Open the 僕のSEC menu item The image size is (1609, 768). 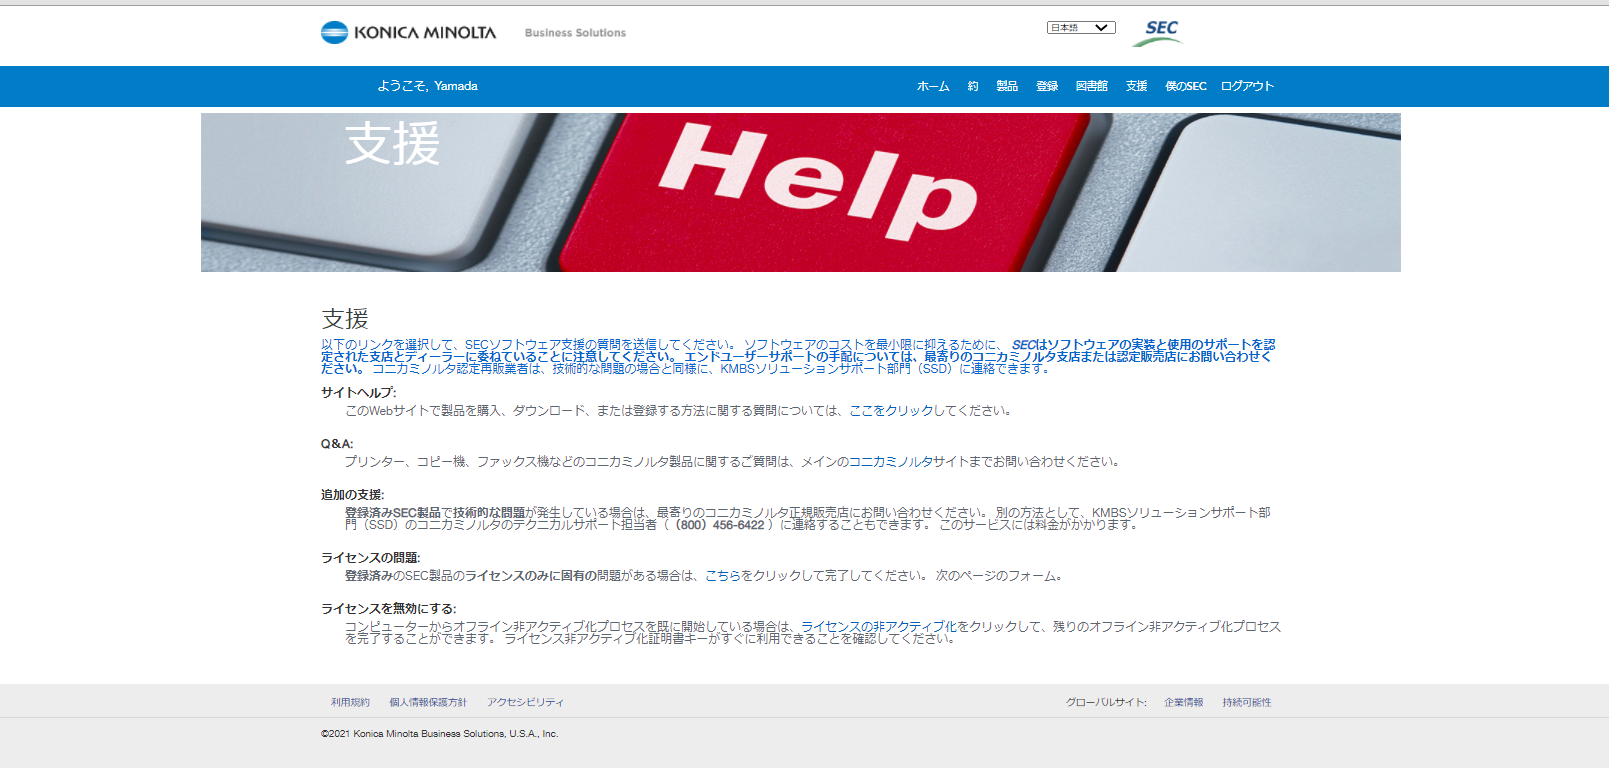click(1186, 86)
